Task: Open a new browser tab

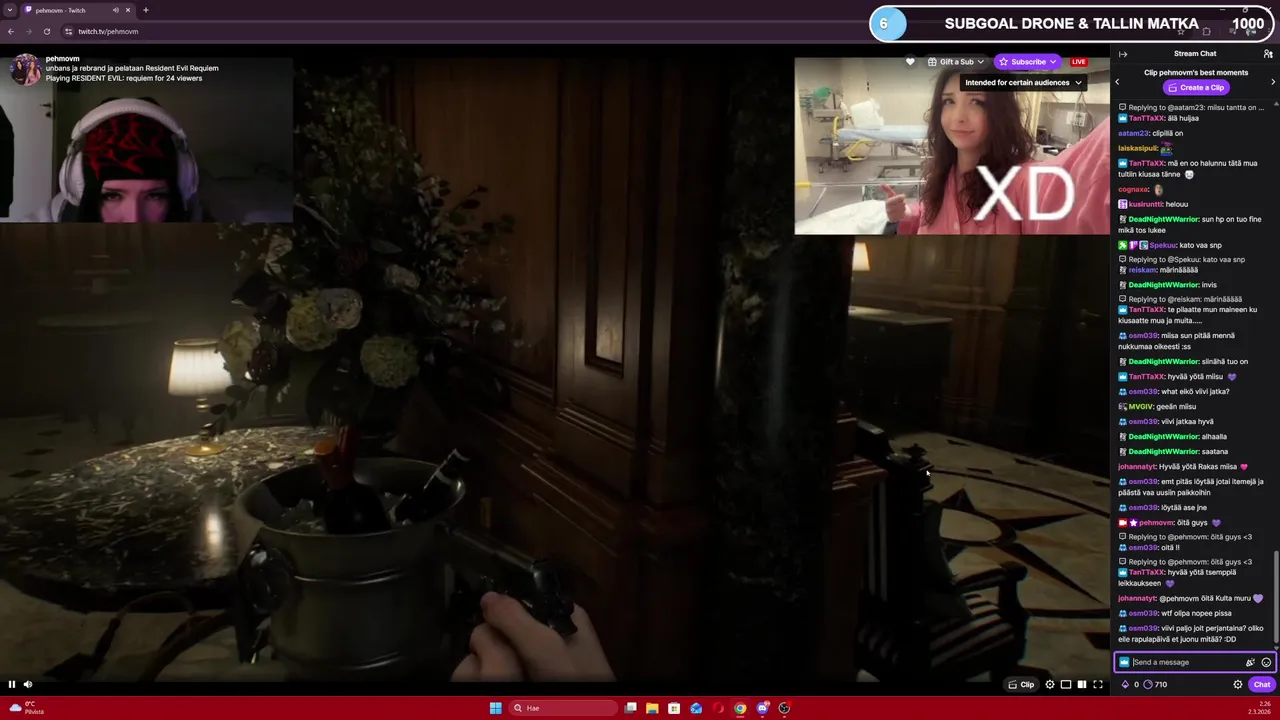Action: (146, 10)
